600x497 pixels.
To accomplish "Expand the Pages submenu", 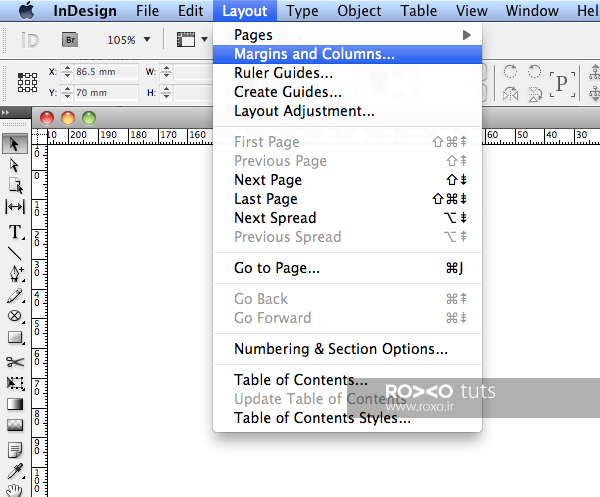I will 347,35.
